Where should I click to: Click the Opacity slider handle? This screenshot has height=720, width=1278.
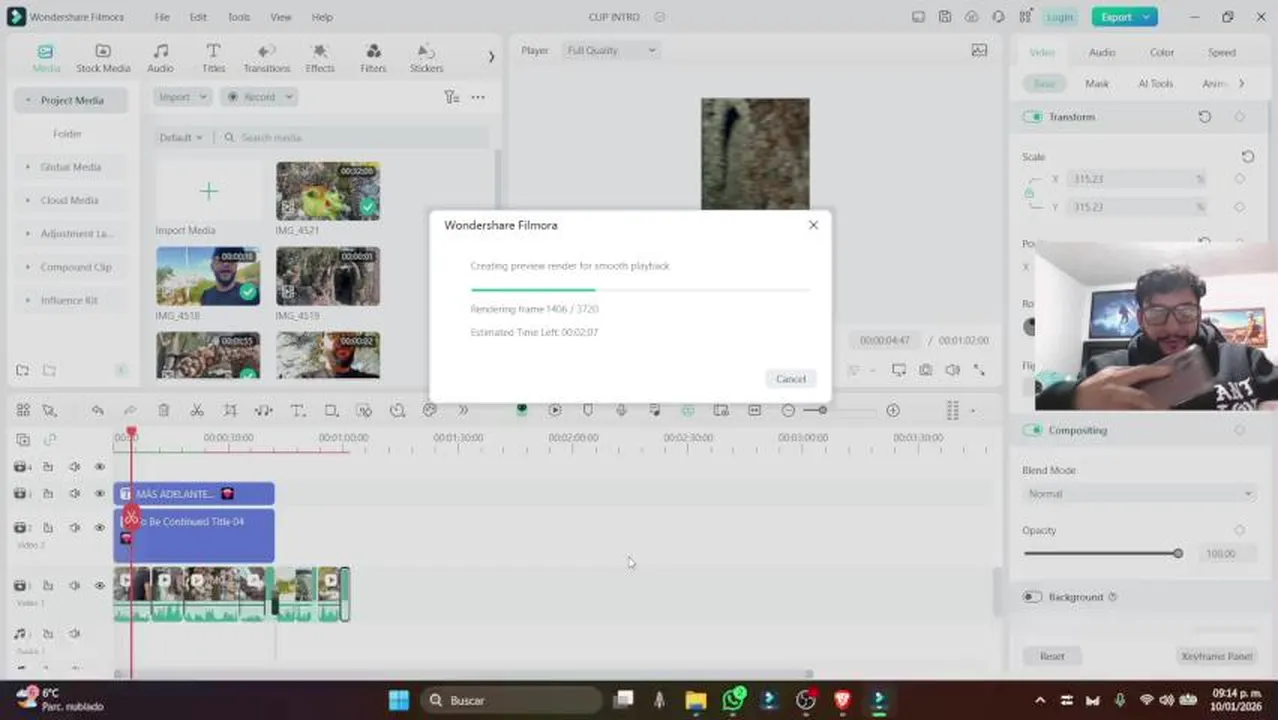[x=1178, y=553]
